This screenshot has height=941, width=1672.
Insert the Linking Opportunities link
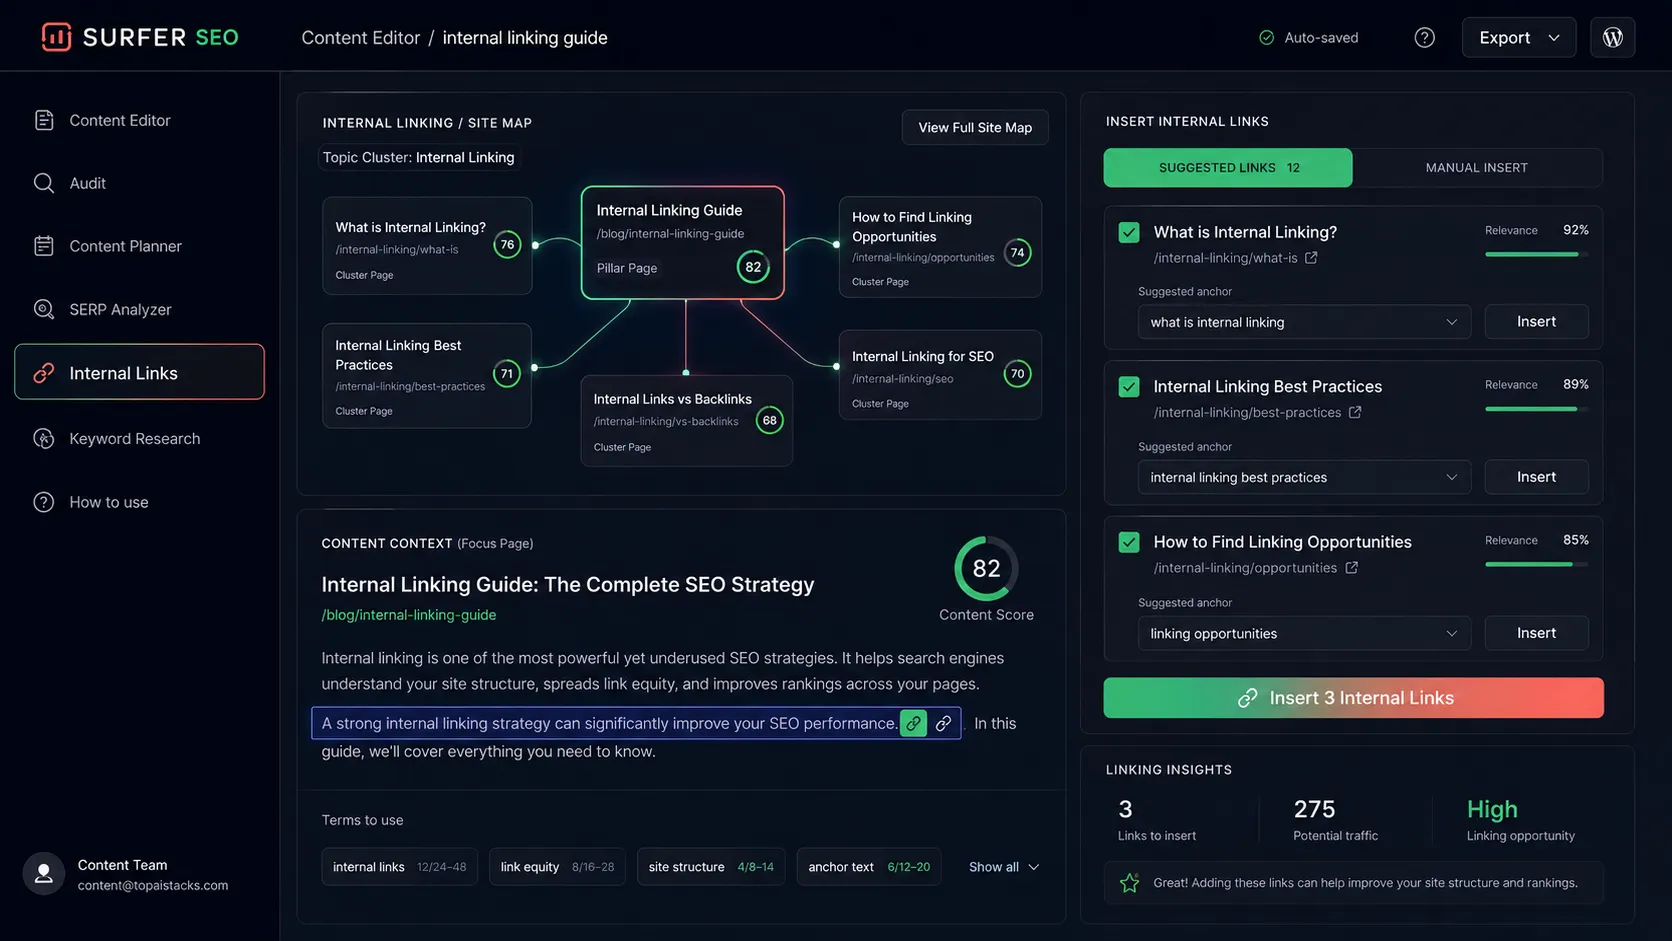1536,632
